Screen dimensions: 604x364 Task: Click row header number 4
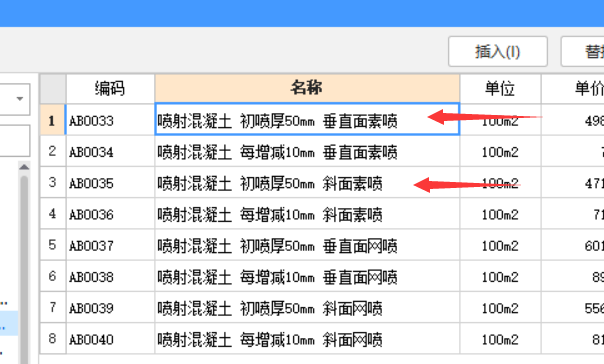pos(52,214)
